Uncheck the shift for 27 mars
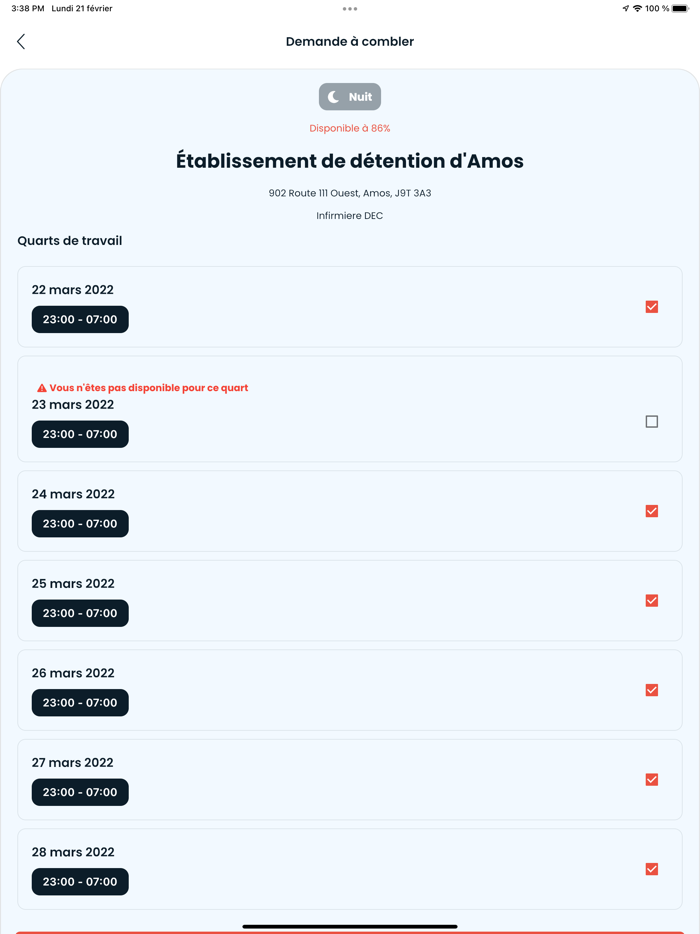 pyautogui.click(x=651, y=779)
